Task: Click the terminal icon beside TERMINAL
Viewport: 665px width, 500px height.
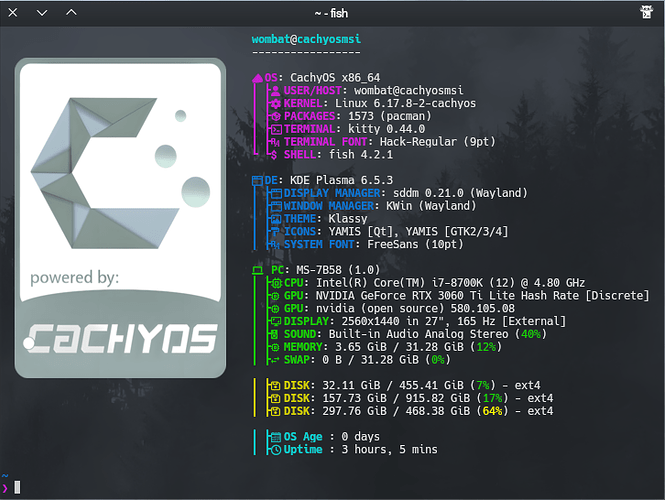Action: click(x=276, y=129)
